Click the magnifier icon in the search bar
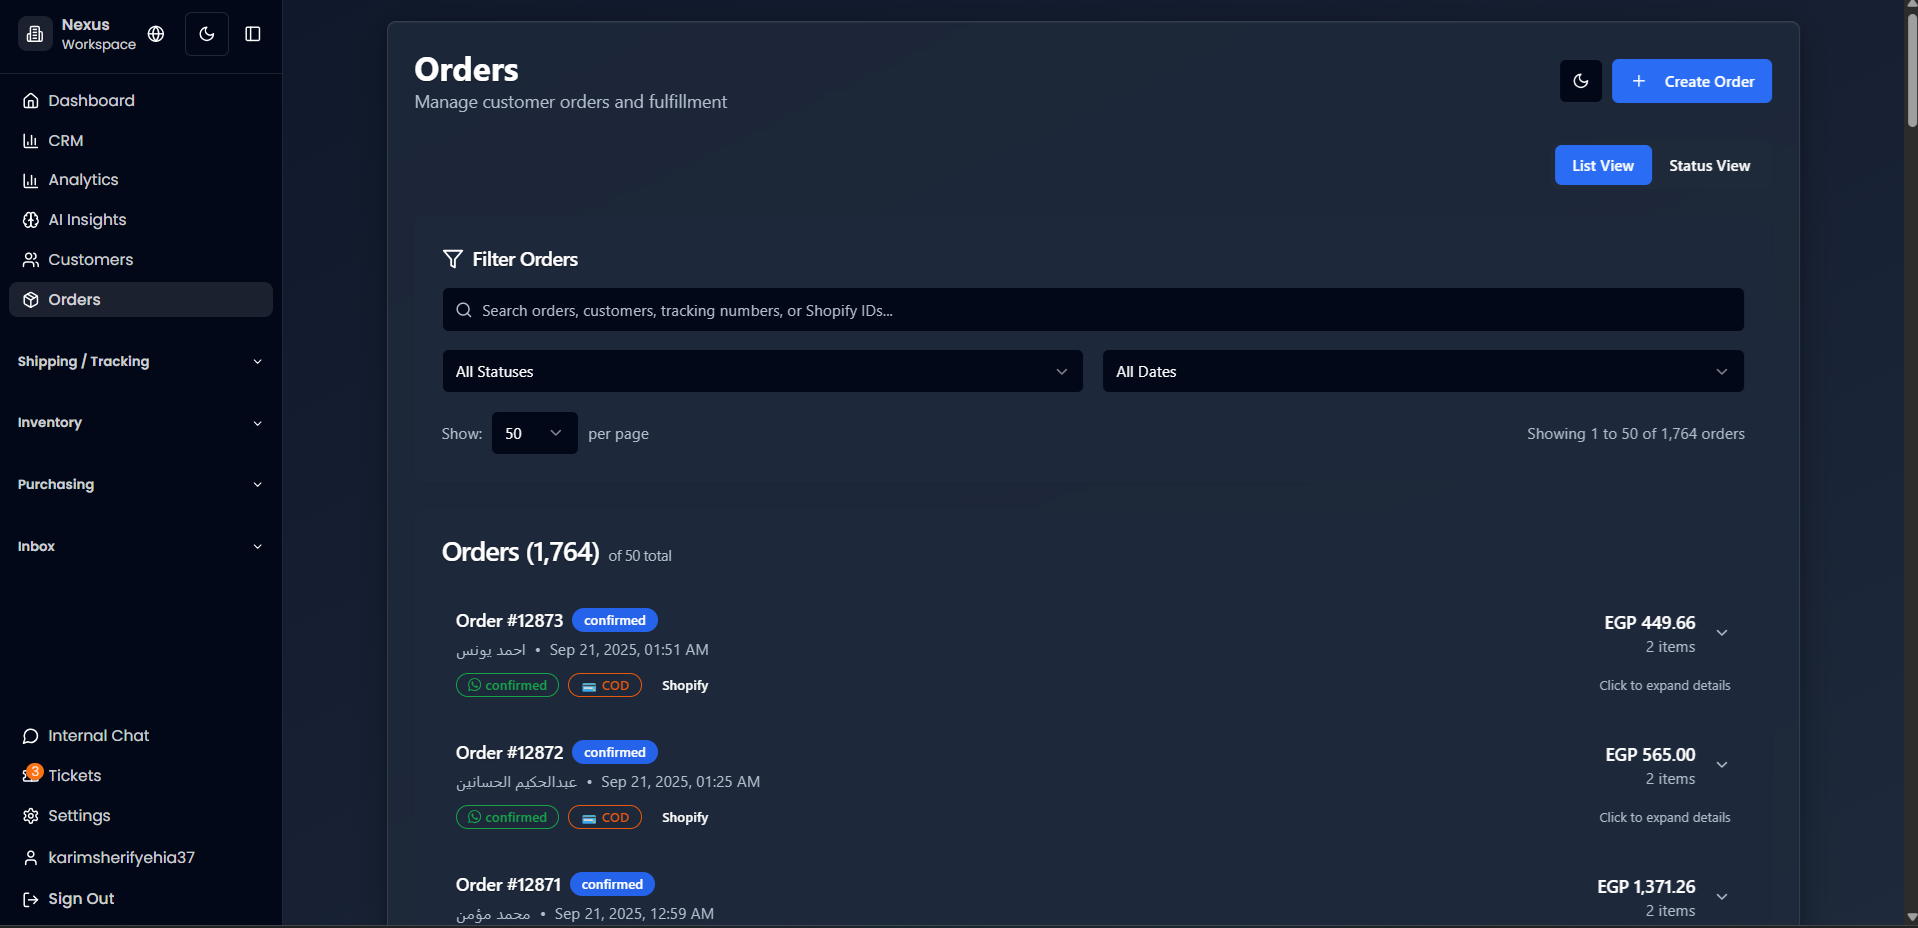 (464, 310)
